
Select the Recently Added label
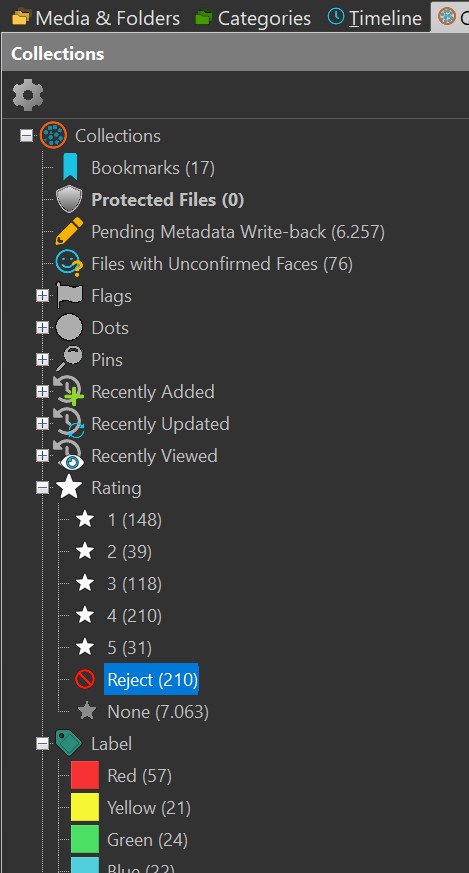[153, 391]
